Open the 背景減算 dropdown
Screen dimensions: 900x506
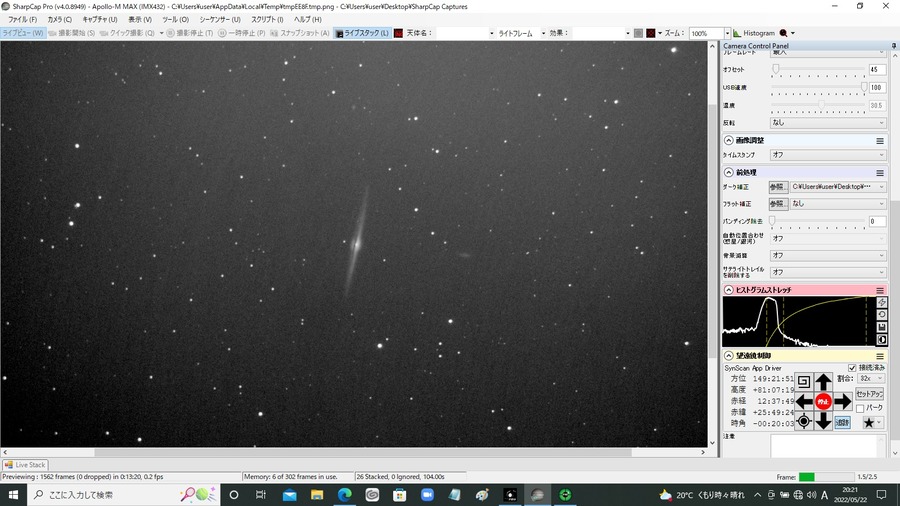click(828, 255)
